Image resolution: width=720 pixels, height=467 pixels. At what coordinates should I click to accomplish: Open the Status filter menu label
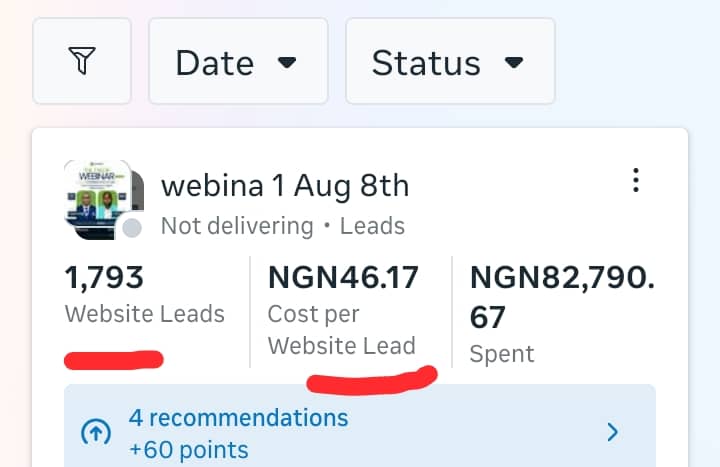tap(428, 63)
